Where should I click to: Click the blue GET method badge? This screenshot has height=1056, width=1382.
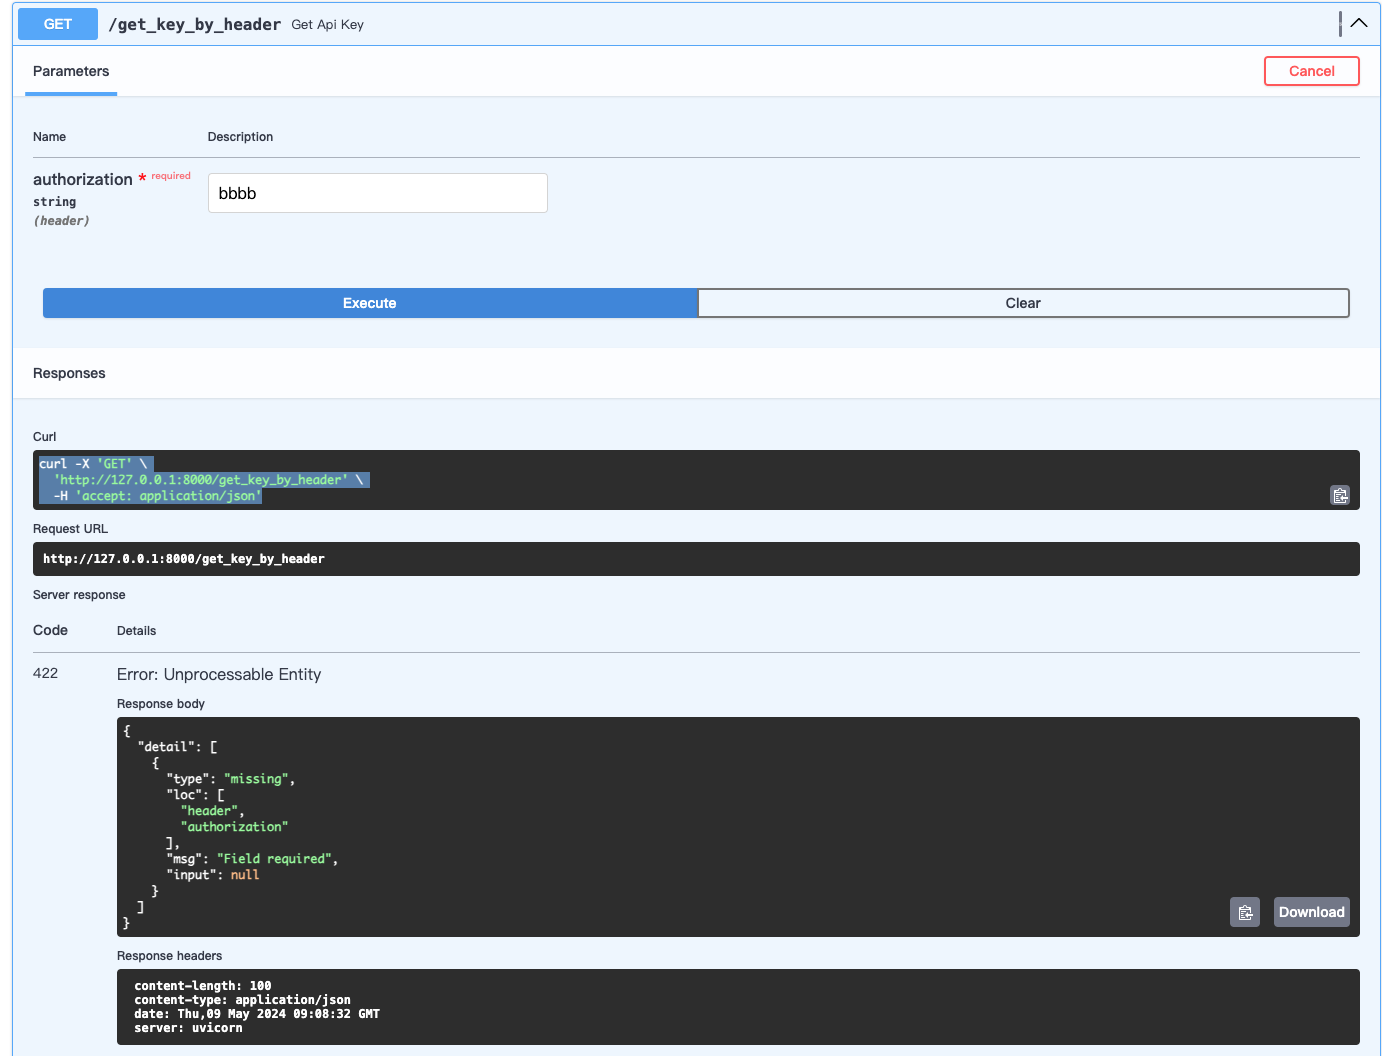(x=58, y=24)
